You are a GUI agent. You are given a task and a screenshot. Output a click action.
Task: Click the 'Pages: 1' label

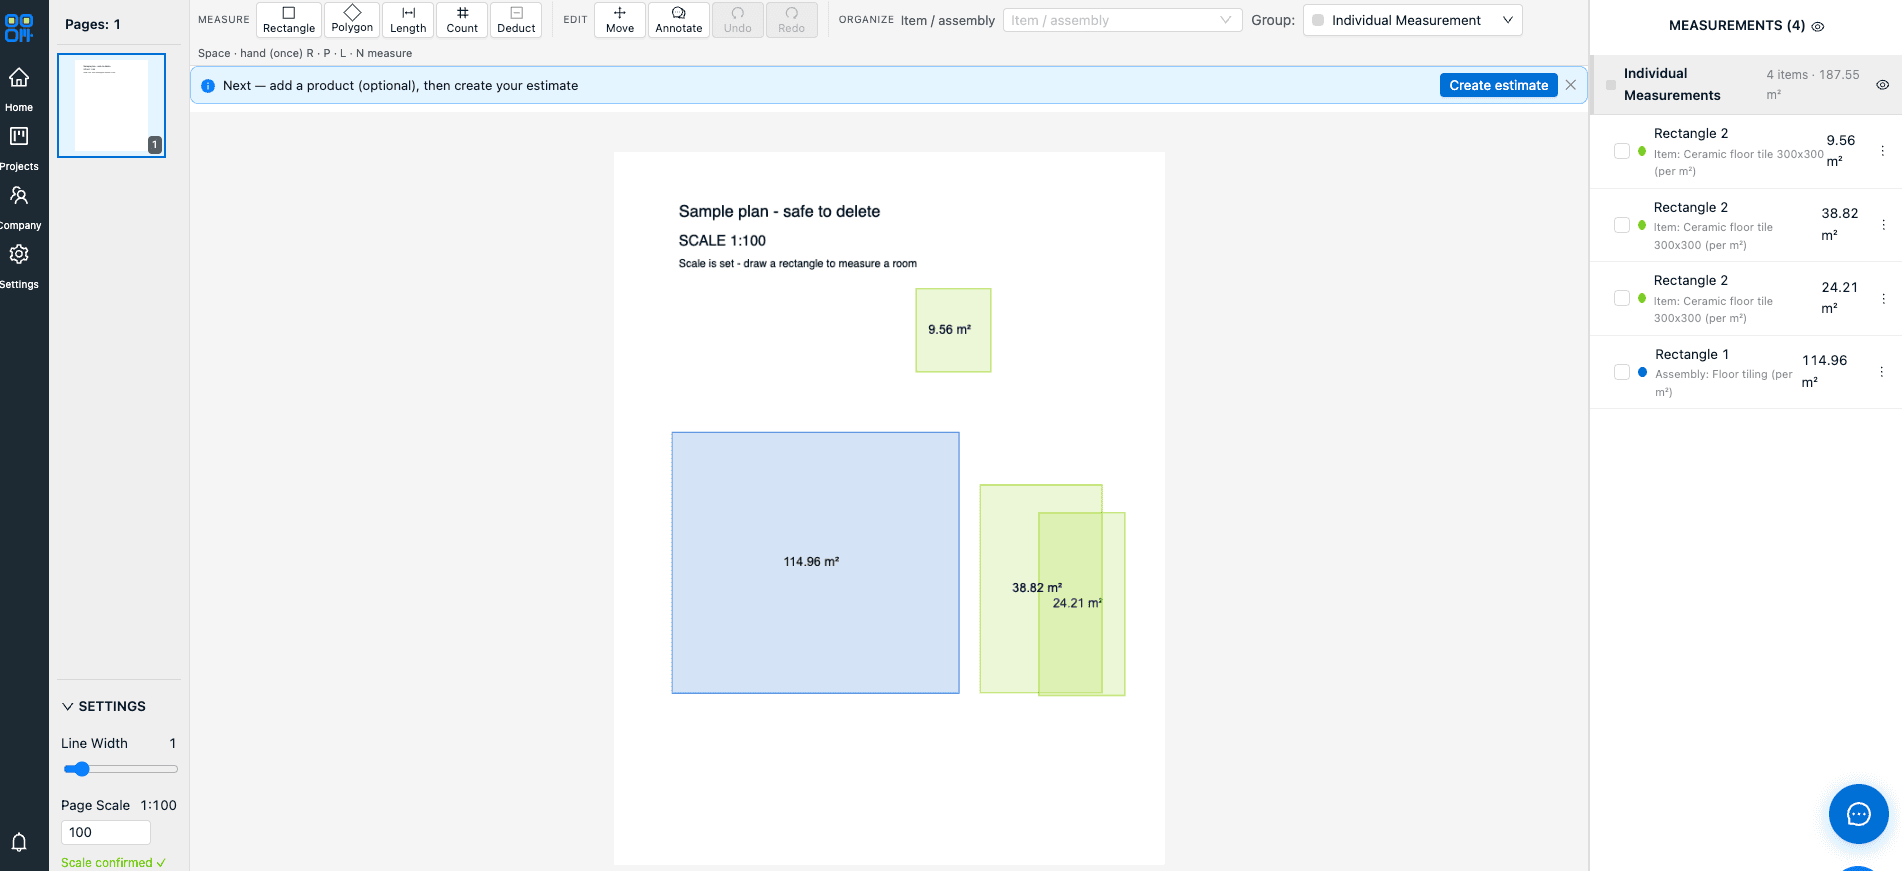pos(93,24)
